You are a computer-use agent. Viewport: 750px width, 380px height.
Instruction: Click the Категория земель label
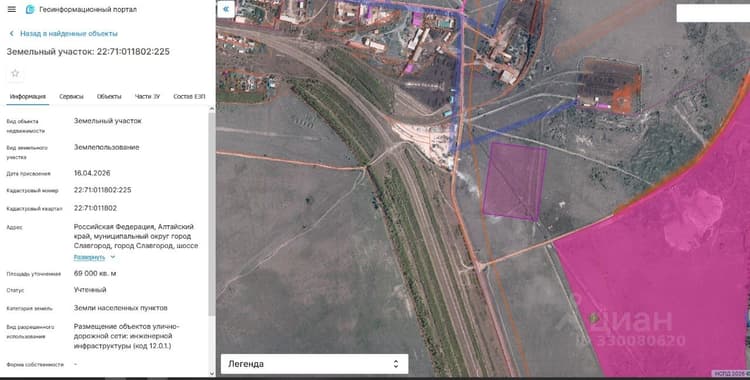pos(30,309)
